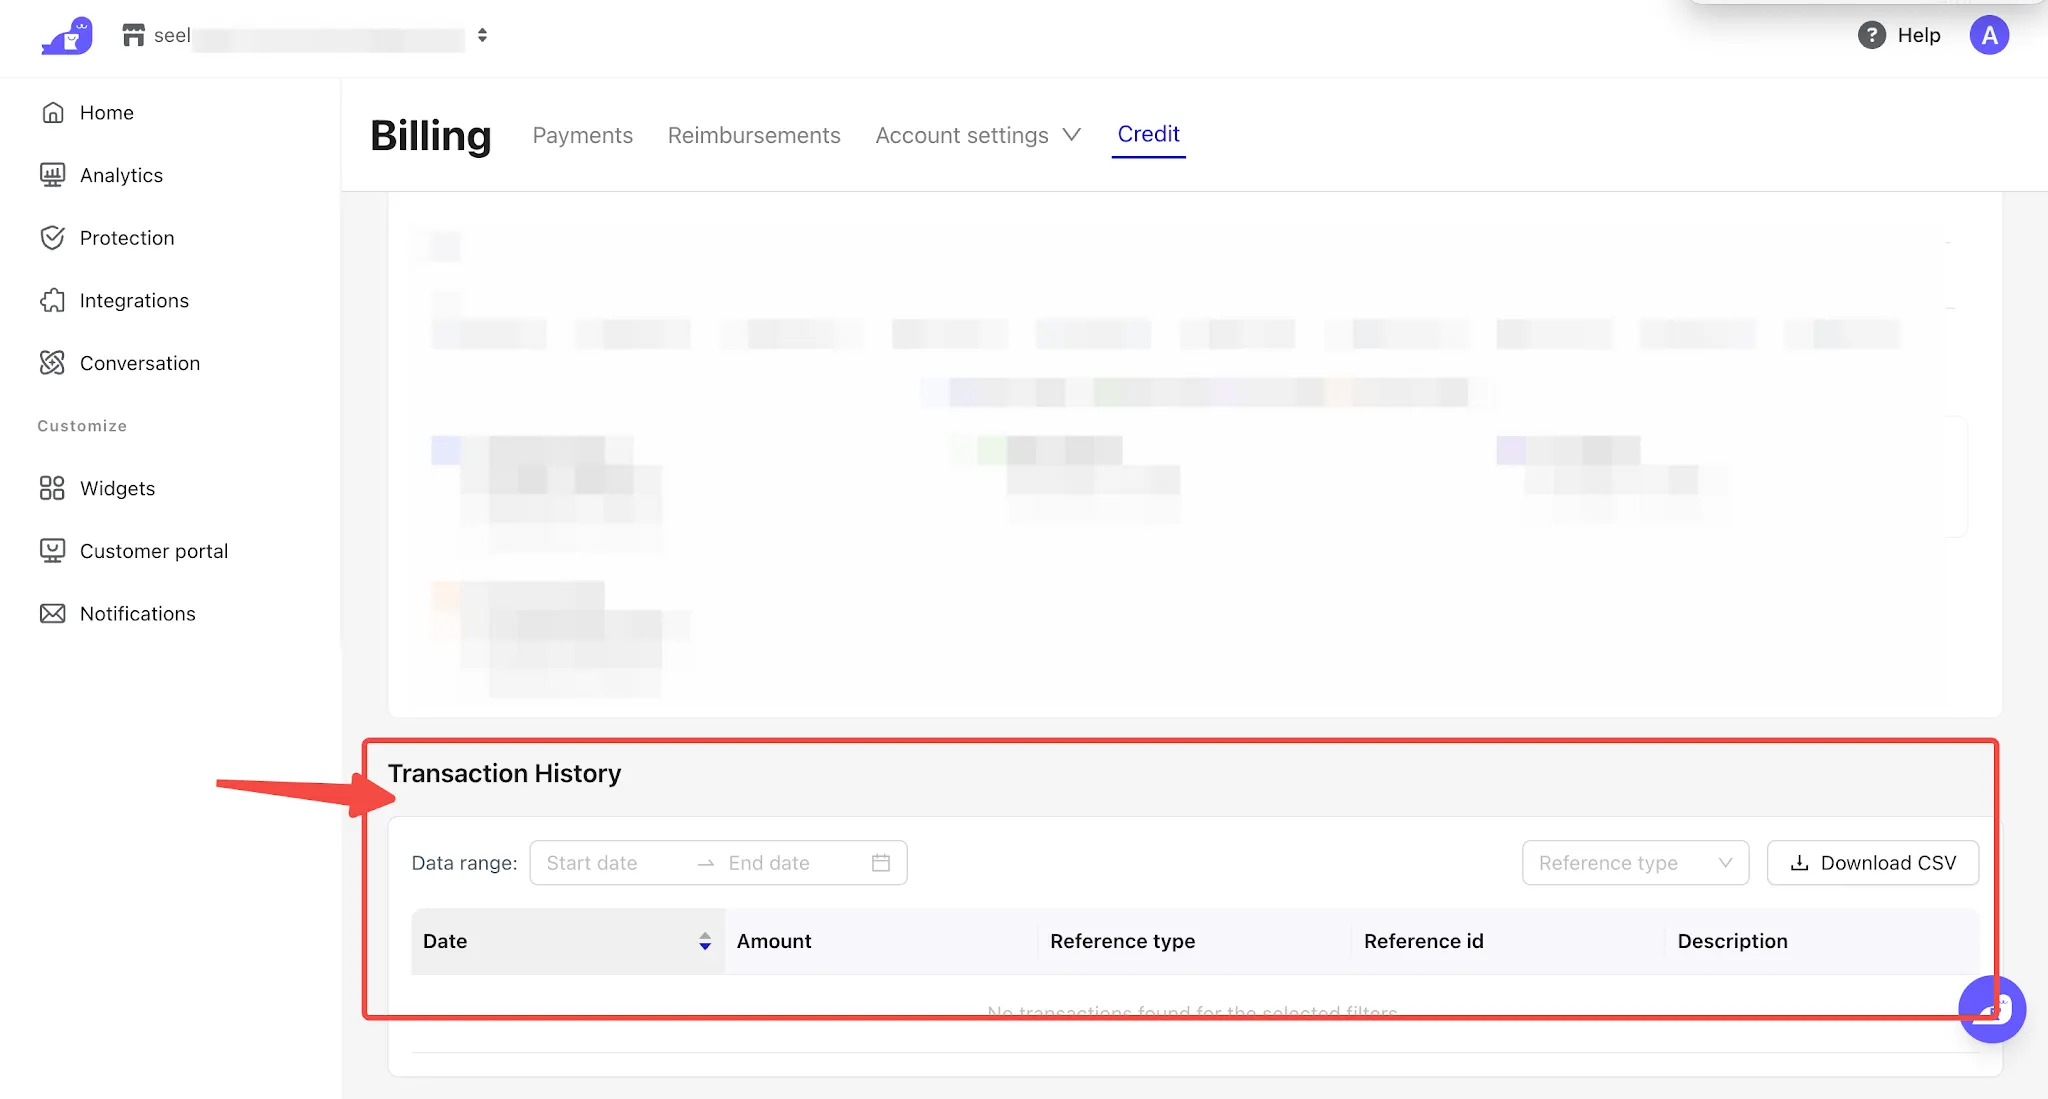
Task: Click the Reference type column header
Action: 1195,941
